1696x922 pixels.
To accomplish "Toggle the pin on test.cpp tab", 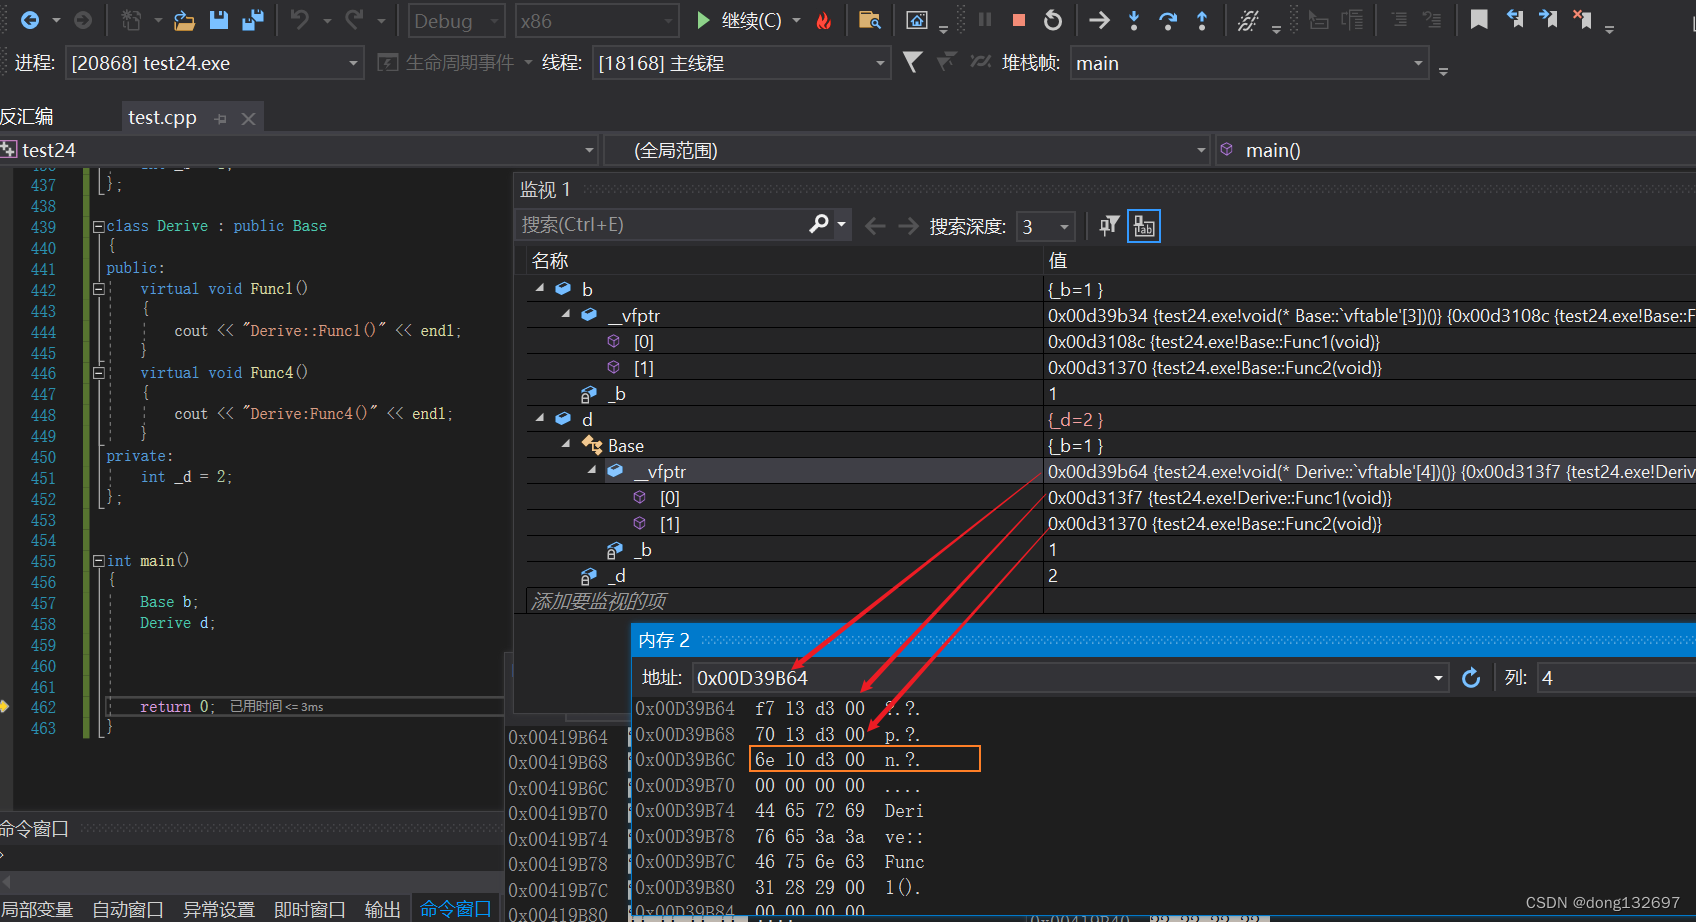I will click(221, 119).
